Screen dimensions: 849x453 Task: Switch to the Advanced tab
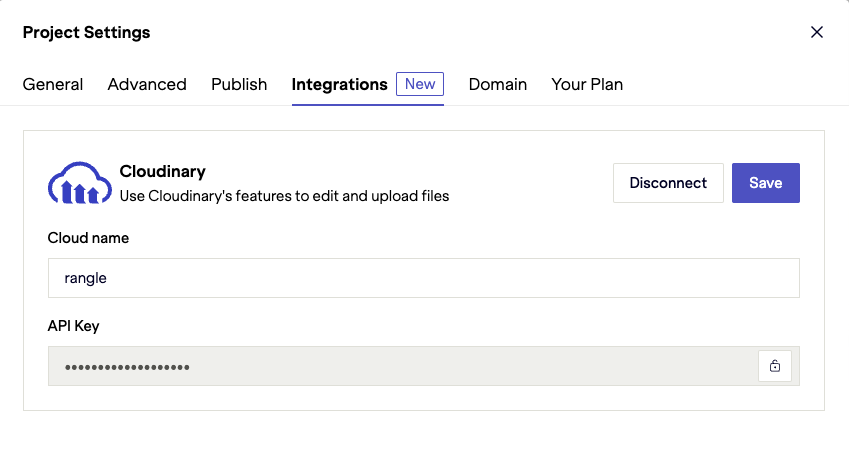[147, 84]
